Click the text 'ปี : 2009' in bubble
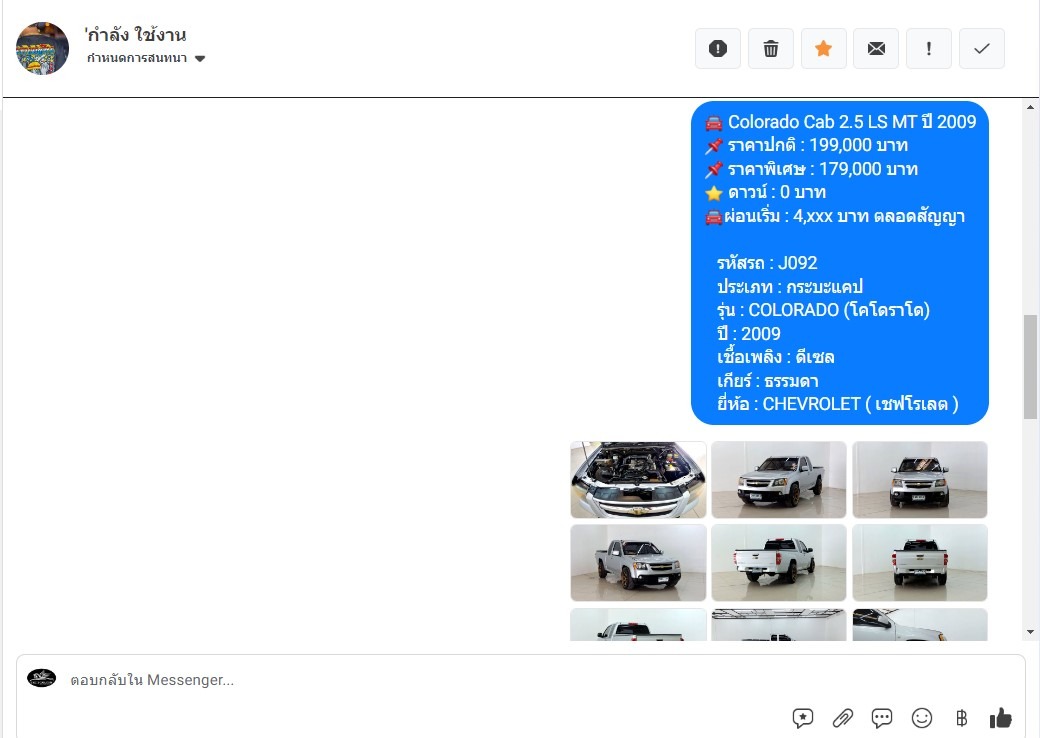Viewport: 1040px width, 738px height. point(748,334)
